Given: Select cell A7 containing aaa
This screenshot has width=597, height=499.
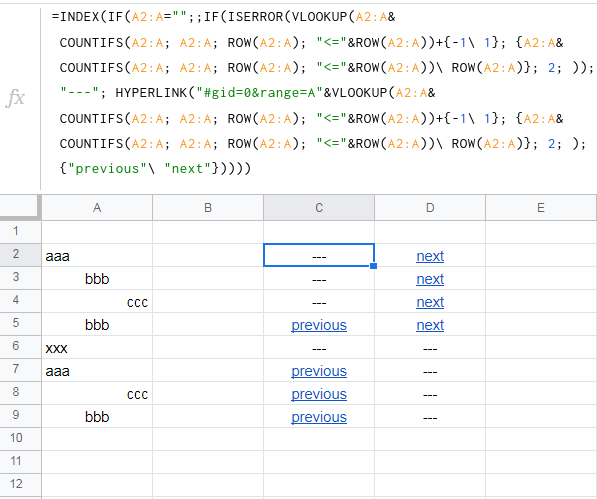Looking at the screenshot, I should tap(97, 370).
